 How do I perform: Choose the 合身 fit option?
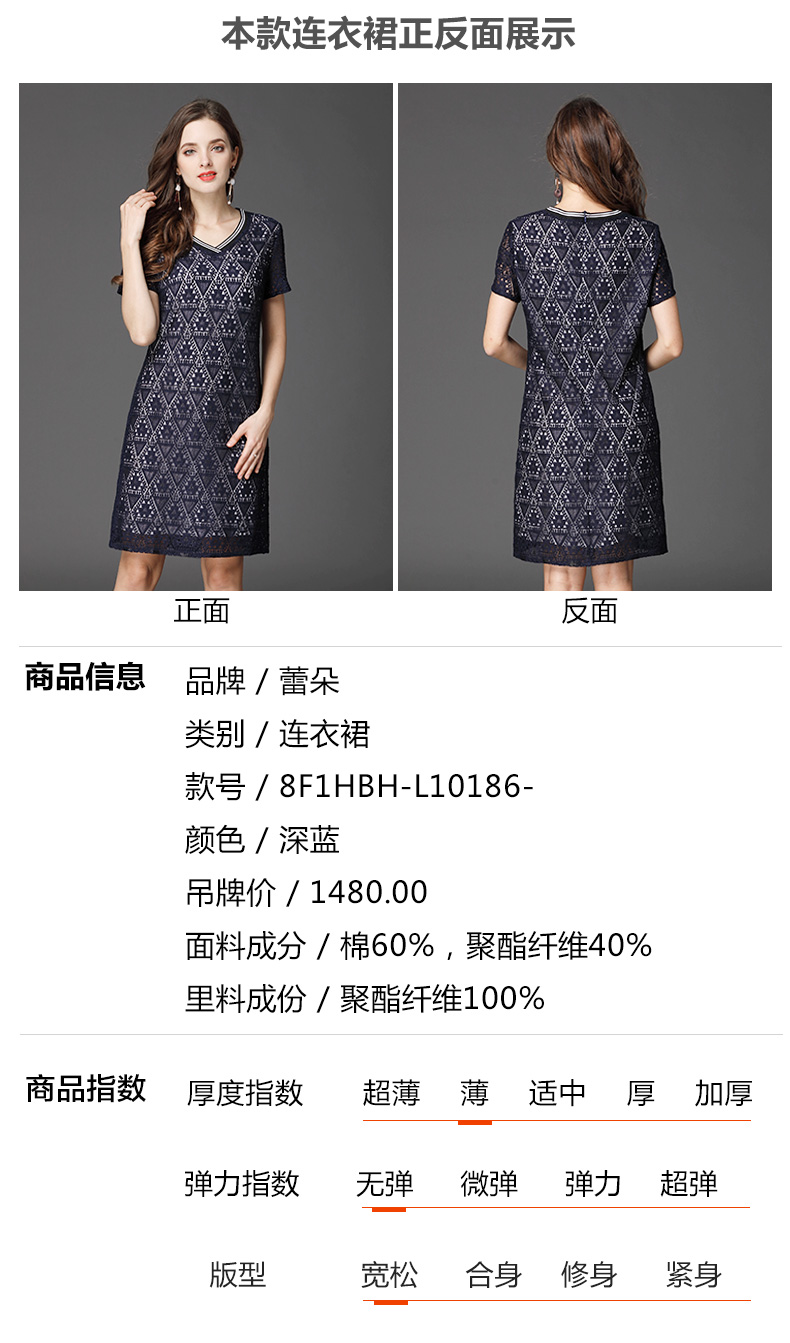(494, 1275)
